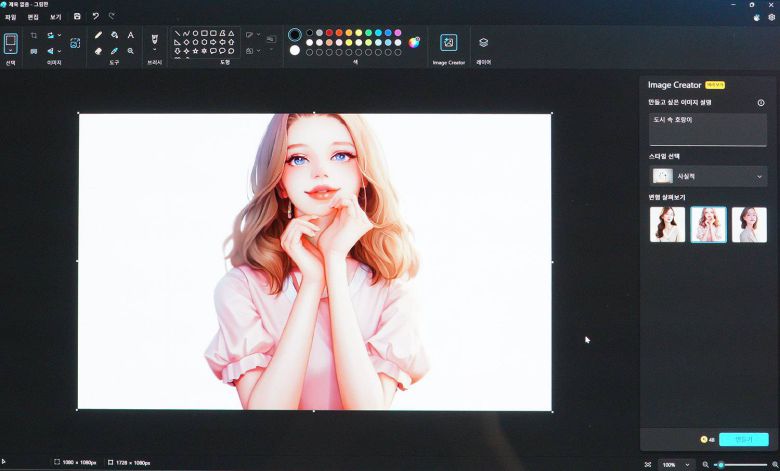Pick the red color swatch
Screen dimensions: 780x471
pos(329,33)
